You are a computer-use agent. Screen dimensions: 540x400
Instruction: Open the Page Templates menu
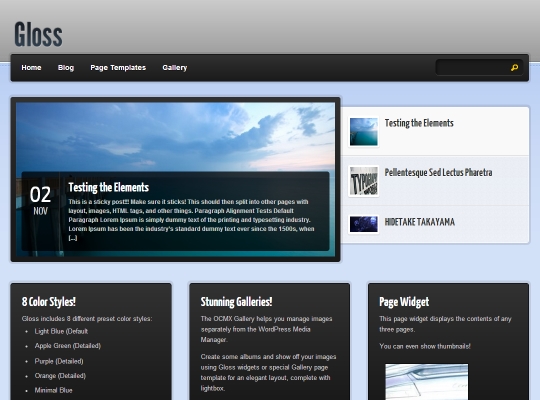[118, 68]
